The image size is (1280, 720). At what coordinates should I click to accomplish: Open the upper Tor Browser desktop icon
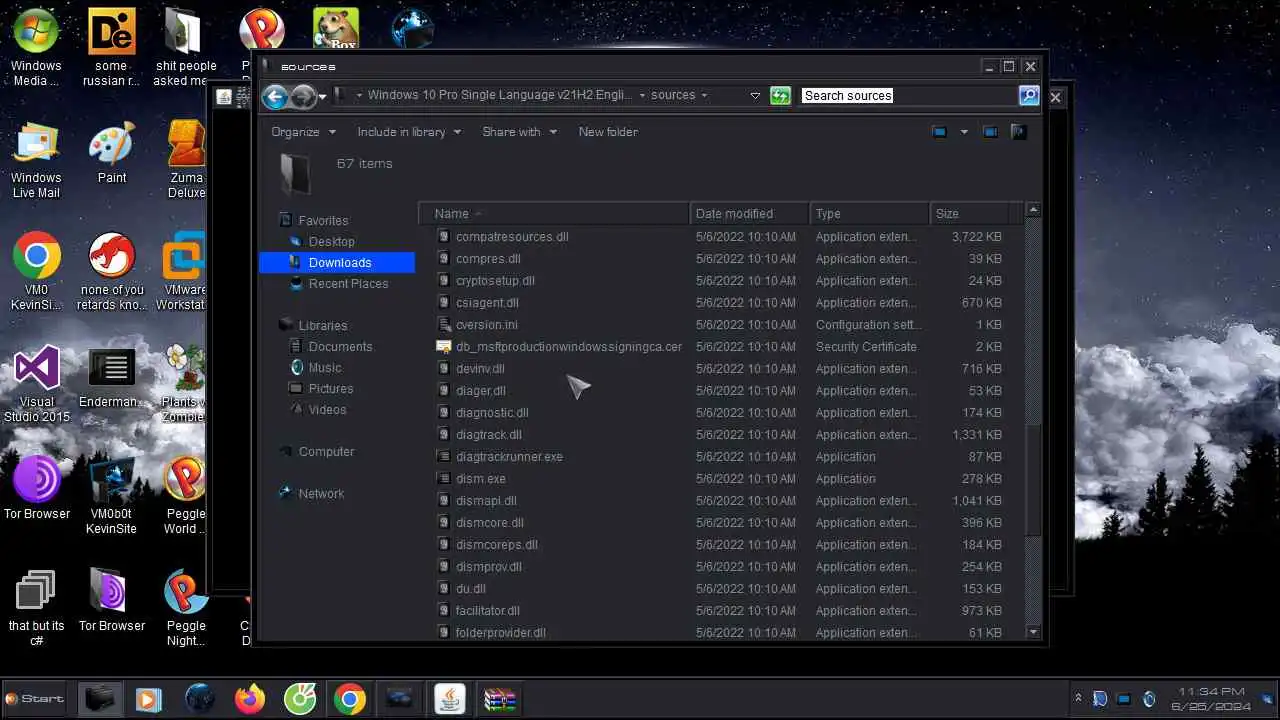tap(37, 489)
